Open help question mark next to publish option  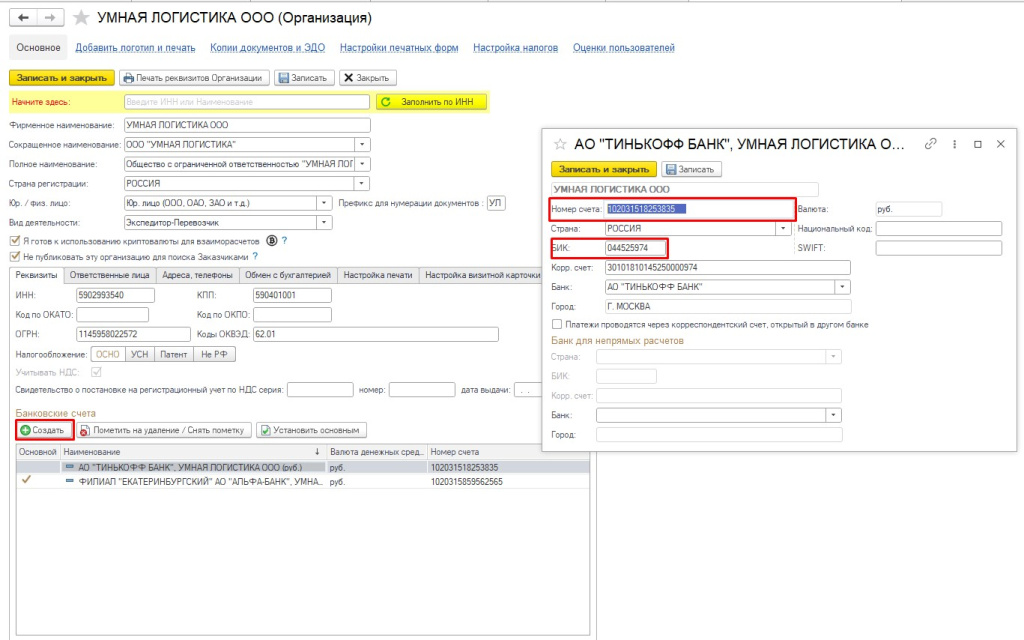[x=255, y=257]
